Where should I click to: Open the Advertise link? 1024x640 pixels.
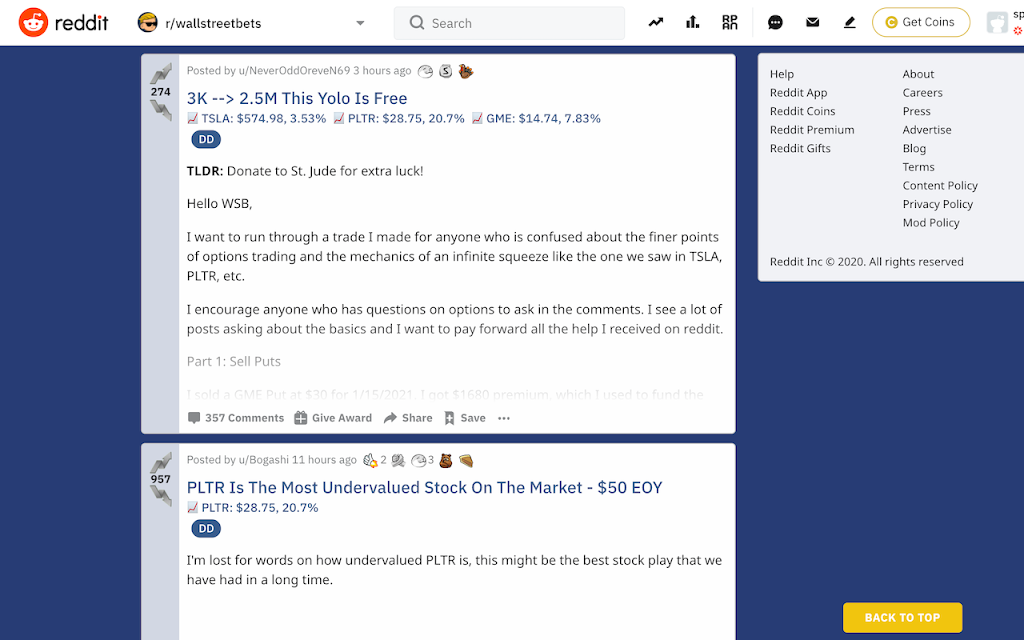pos(927,130)
